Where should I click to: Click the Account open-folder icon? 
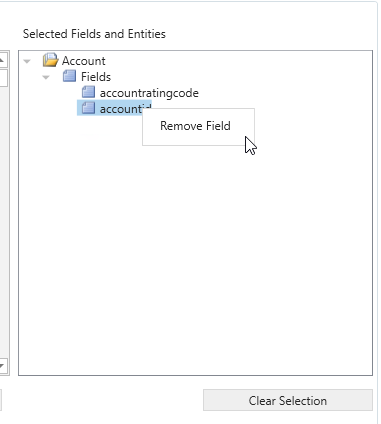(50, 60)
